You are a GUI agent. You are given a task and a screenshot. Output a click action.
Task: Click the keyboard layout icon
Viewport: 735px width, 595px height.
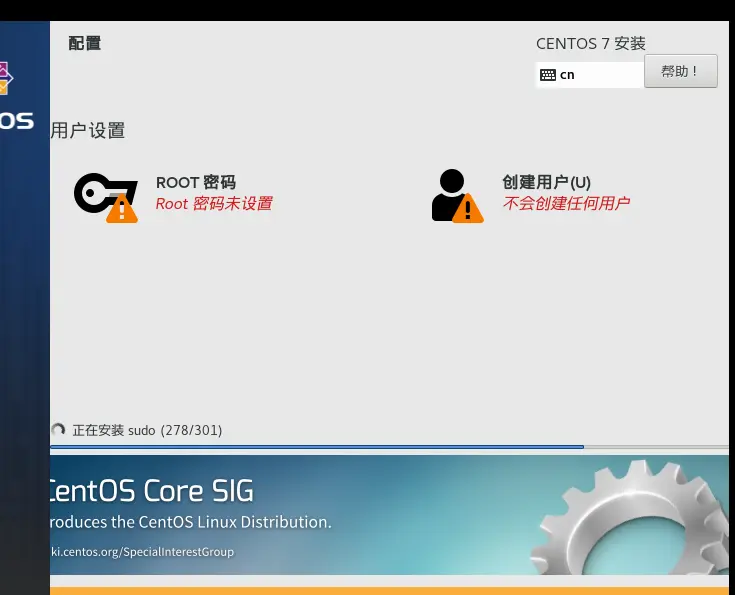pos(548,75)
